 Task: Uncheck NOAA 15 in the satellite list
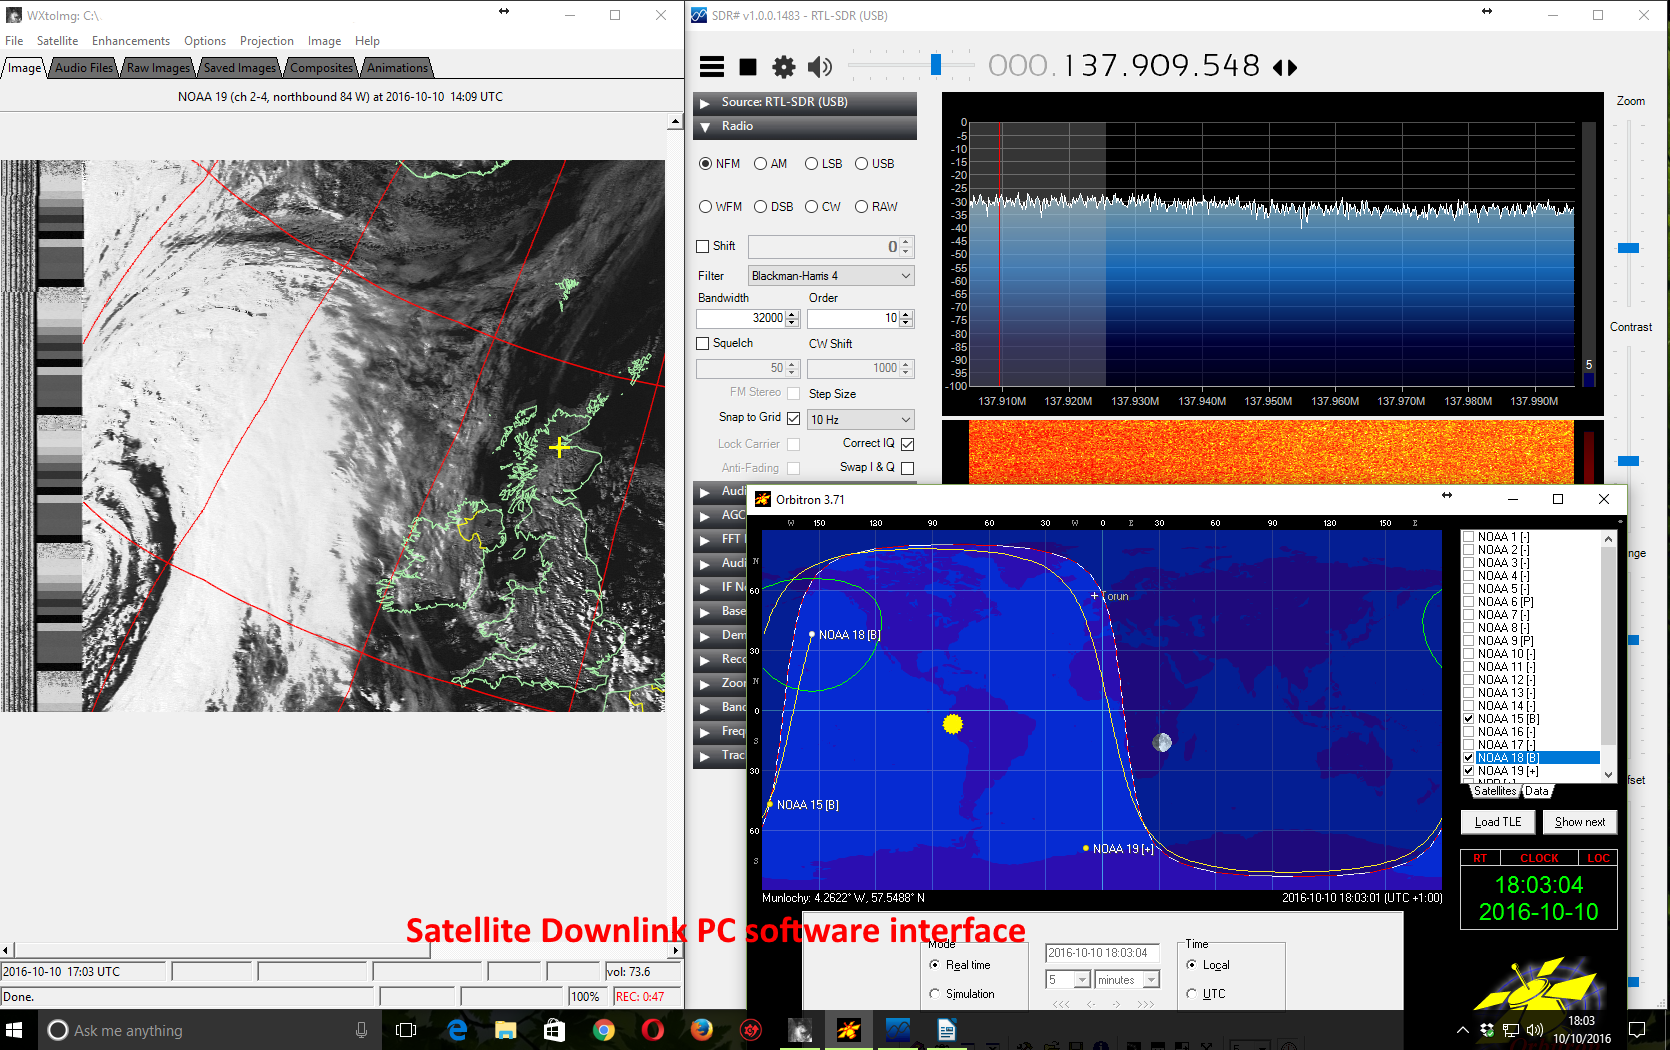pos(1468,719)
